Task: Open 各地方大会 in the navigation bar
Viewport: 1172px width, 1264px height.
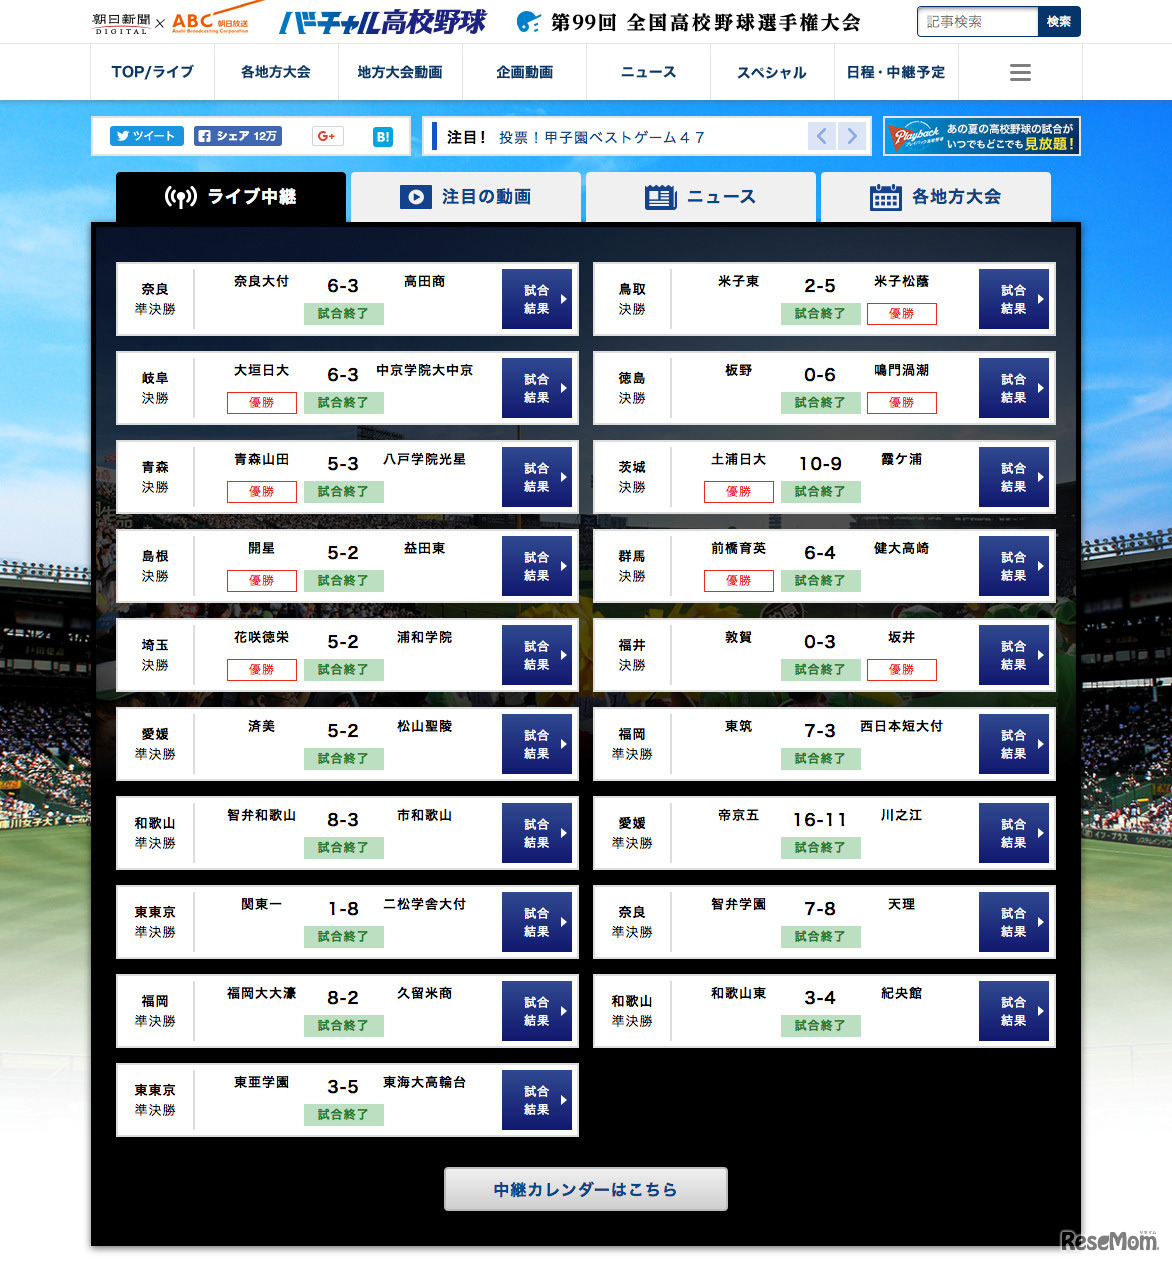Action: 276,72
